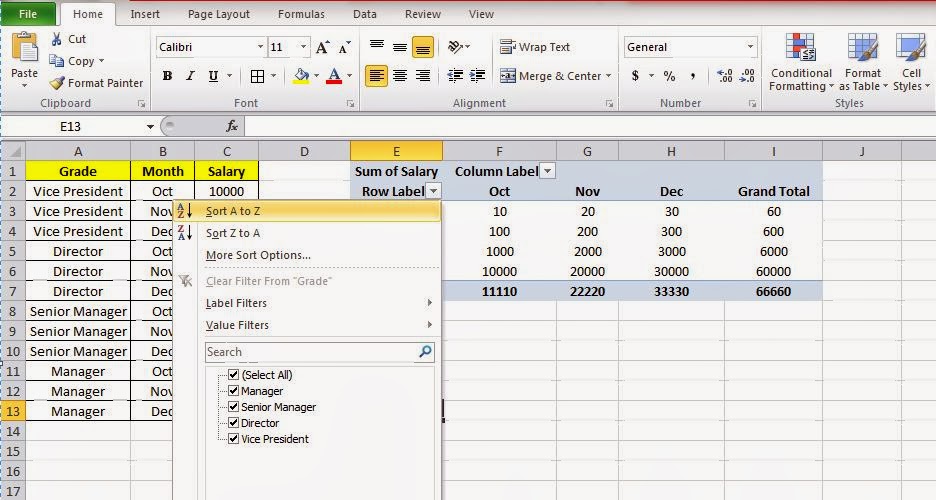
Task: Apply Percent Style format
Action: [669, 76]
